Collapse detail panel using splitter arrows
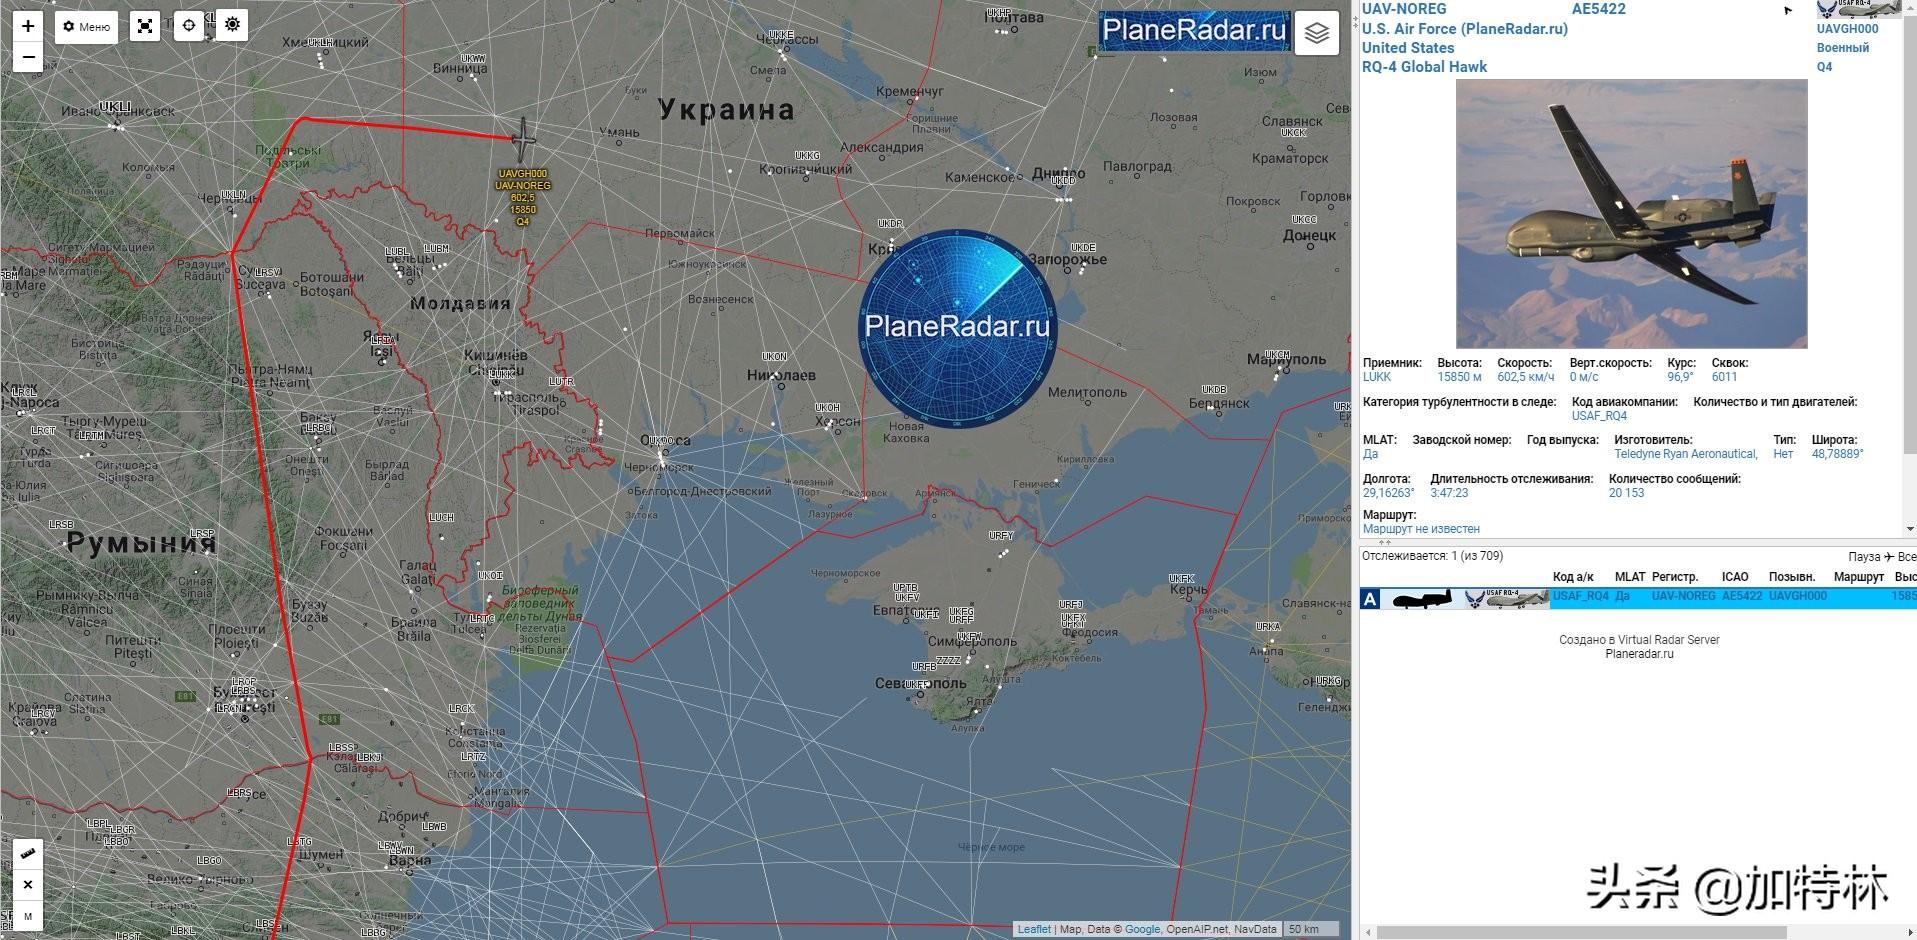Image resolution: width=1917 pixels, height=940 pixels. (x=1385, y=542)
